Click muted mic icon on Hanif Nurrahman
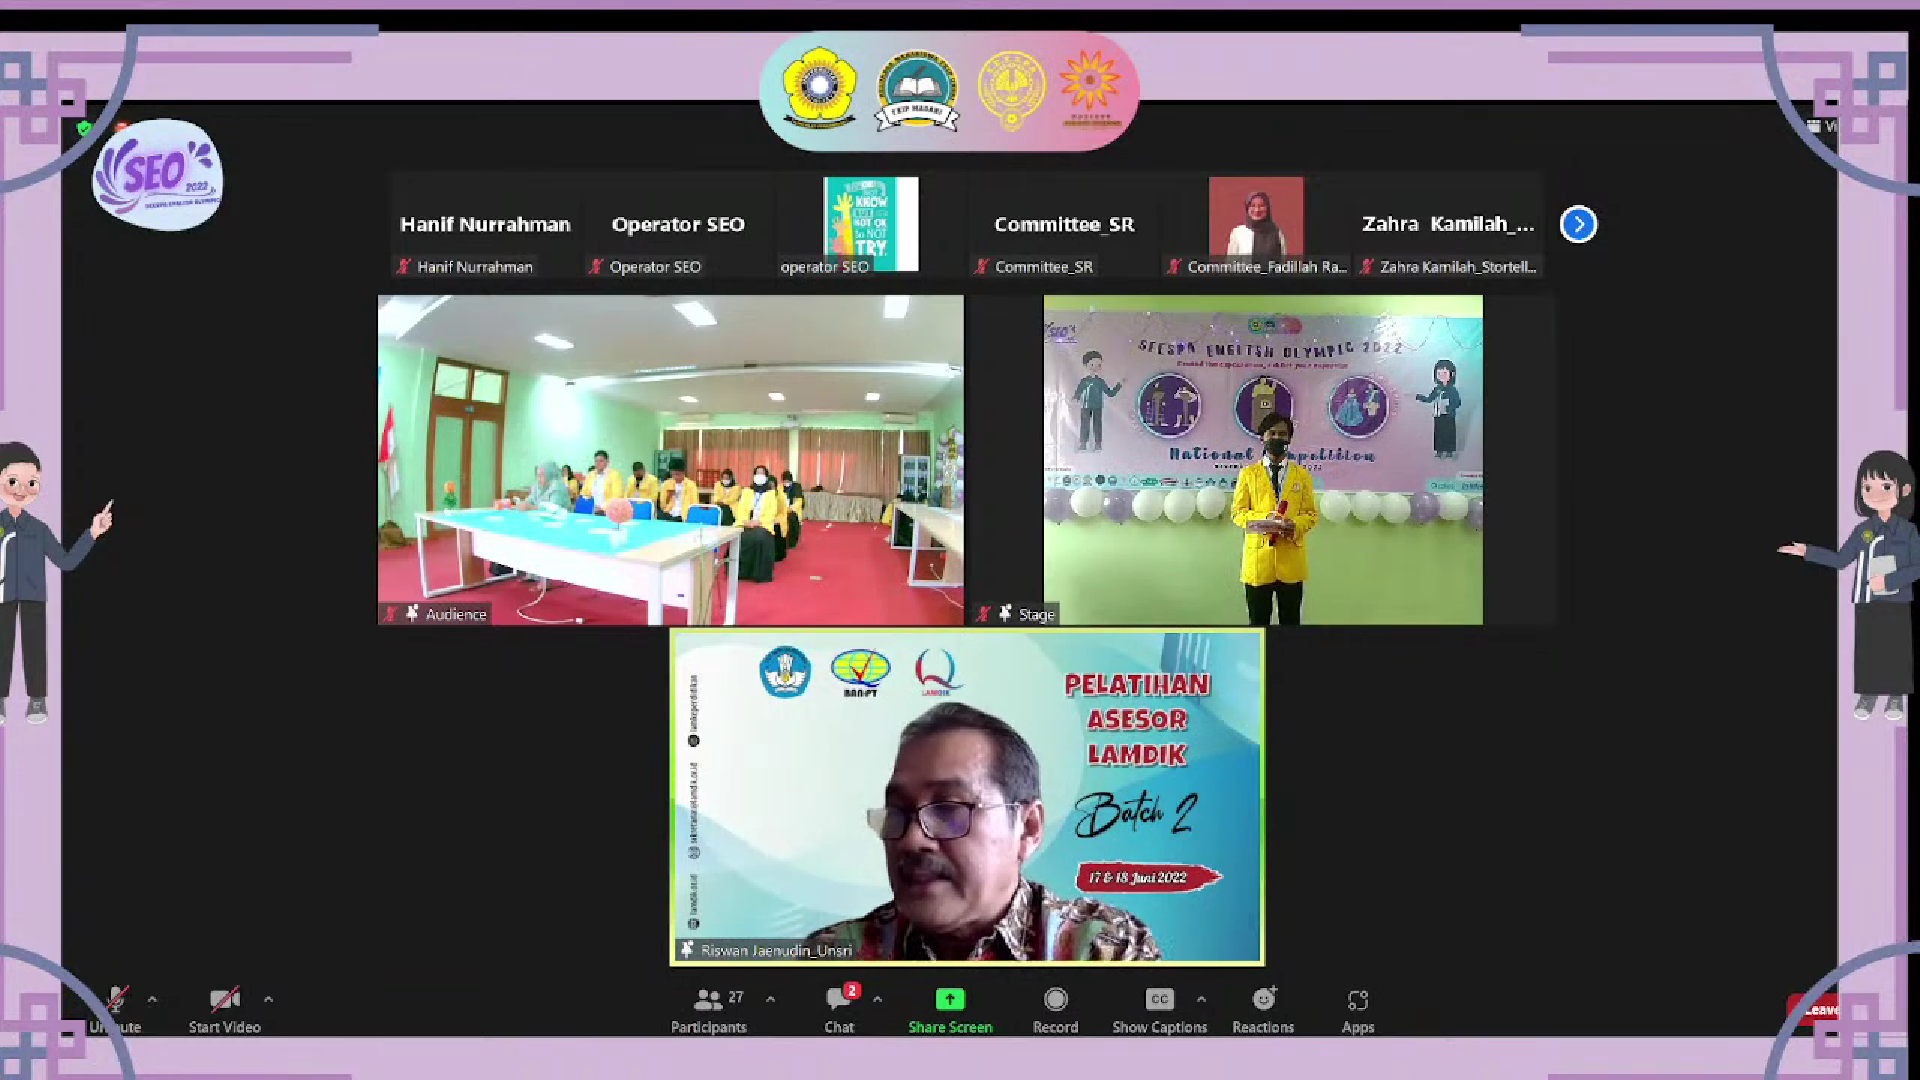This screenshot has width=1920, height=1080. tap(404, 266)
